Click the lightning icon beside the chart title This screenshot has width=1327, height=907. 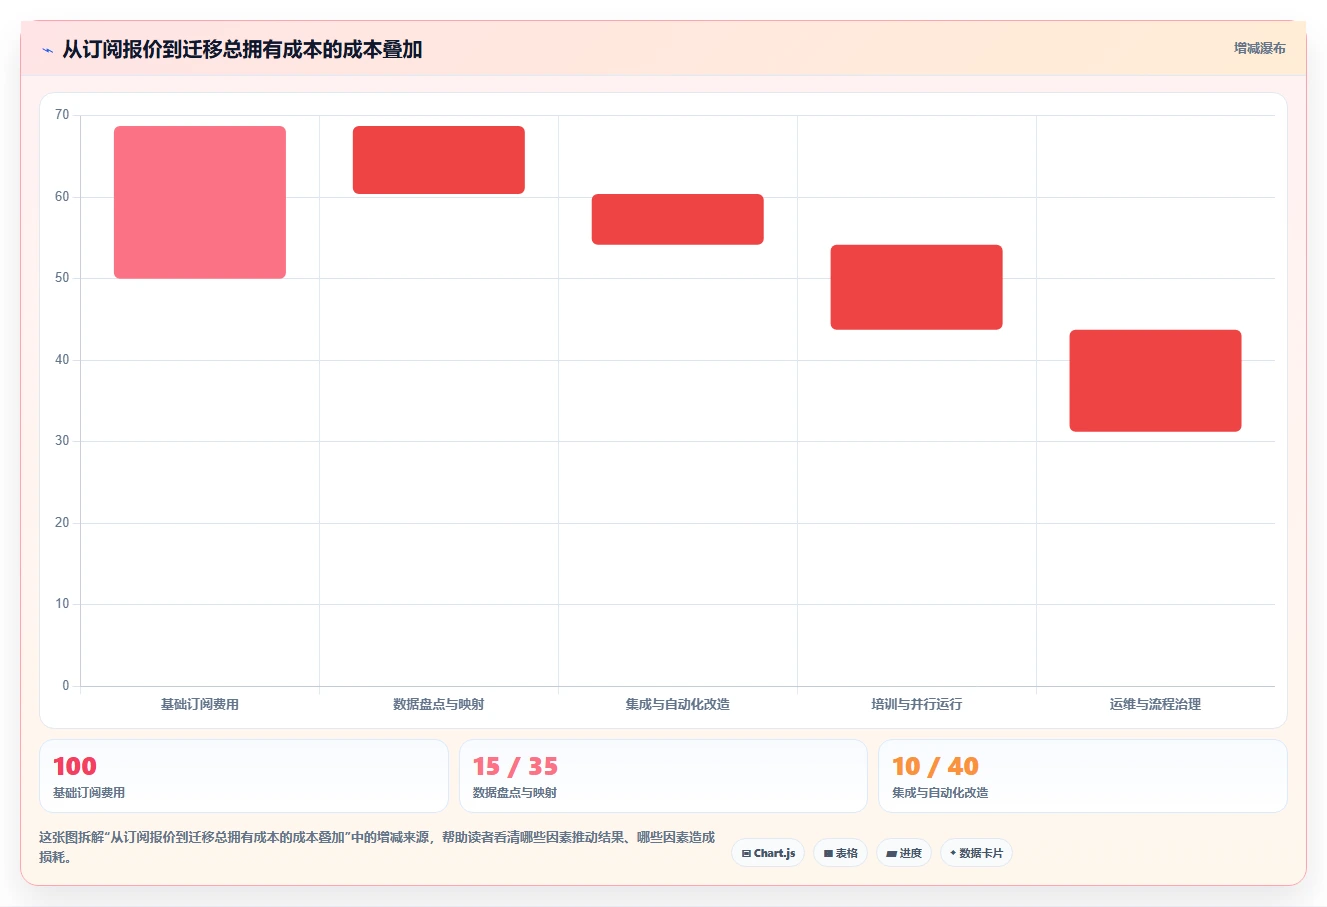[x=47, y=50]
